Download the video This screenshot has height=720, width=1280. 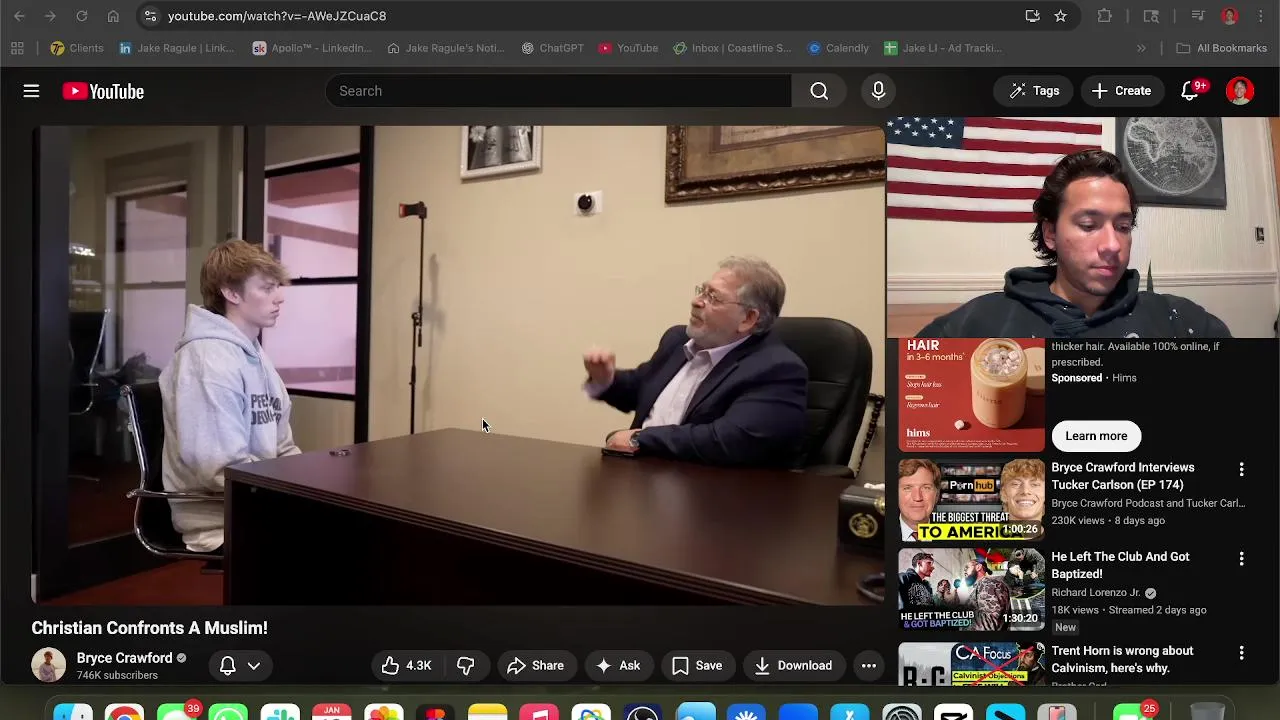click(x=793, y=666)
